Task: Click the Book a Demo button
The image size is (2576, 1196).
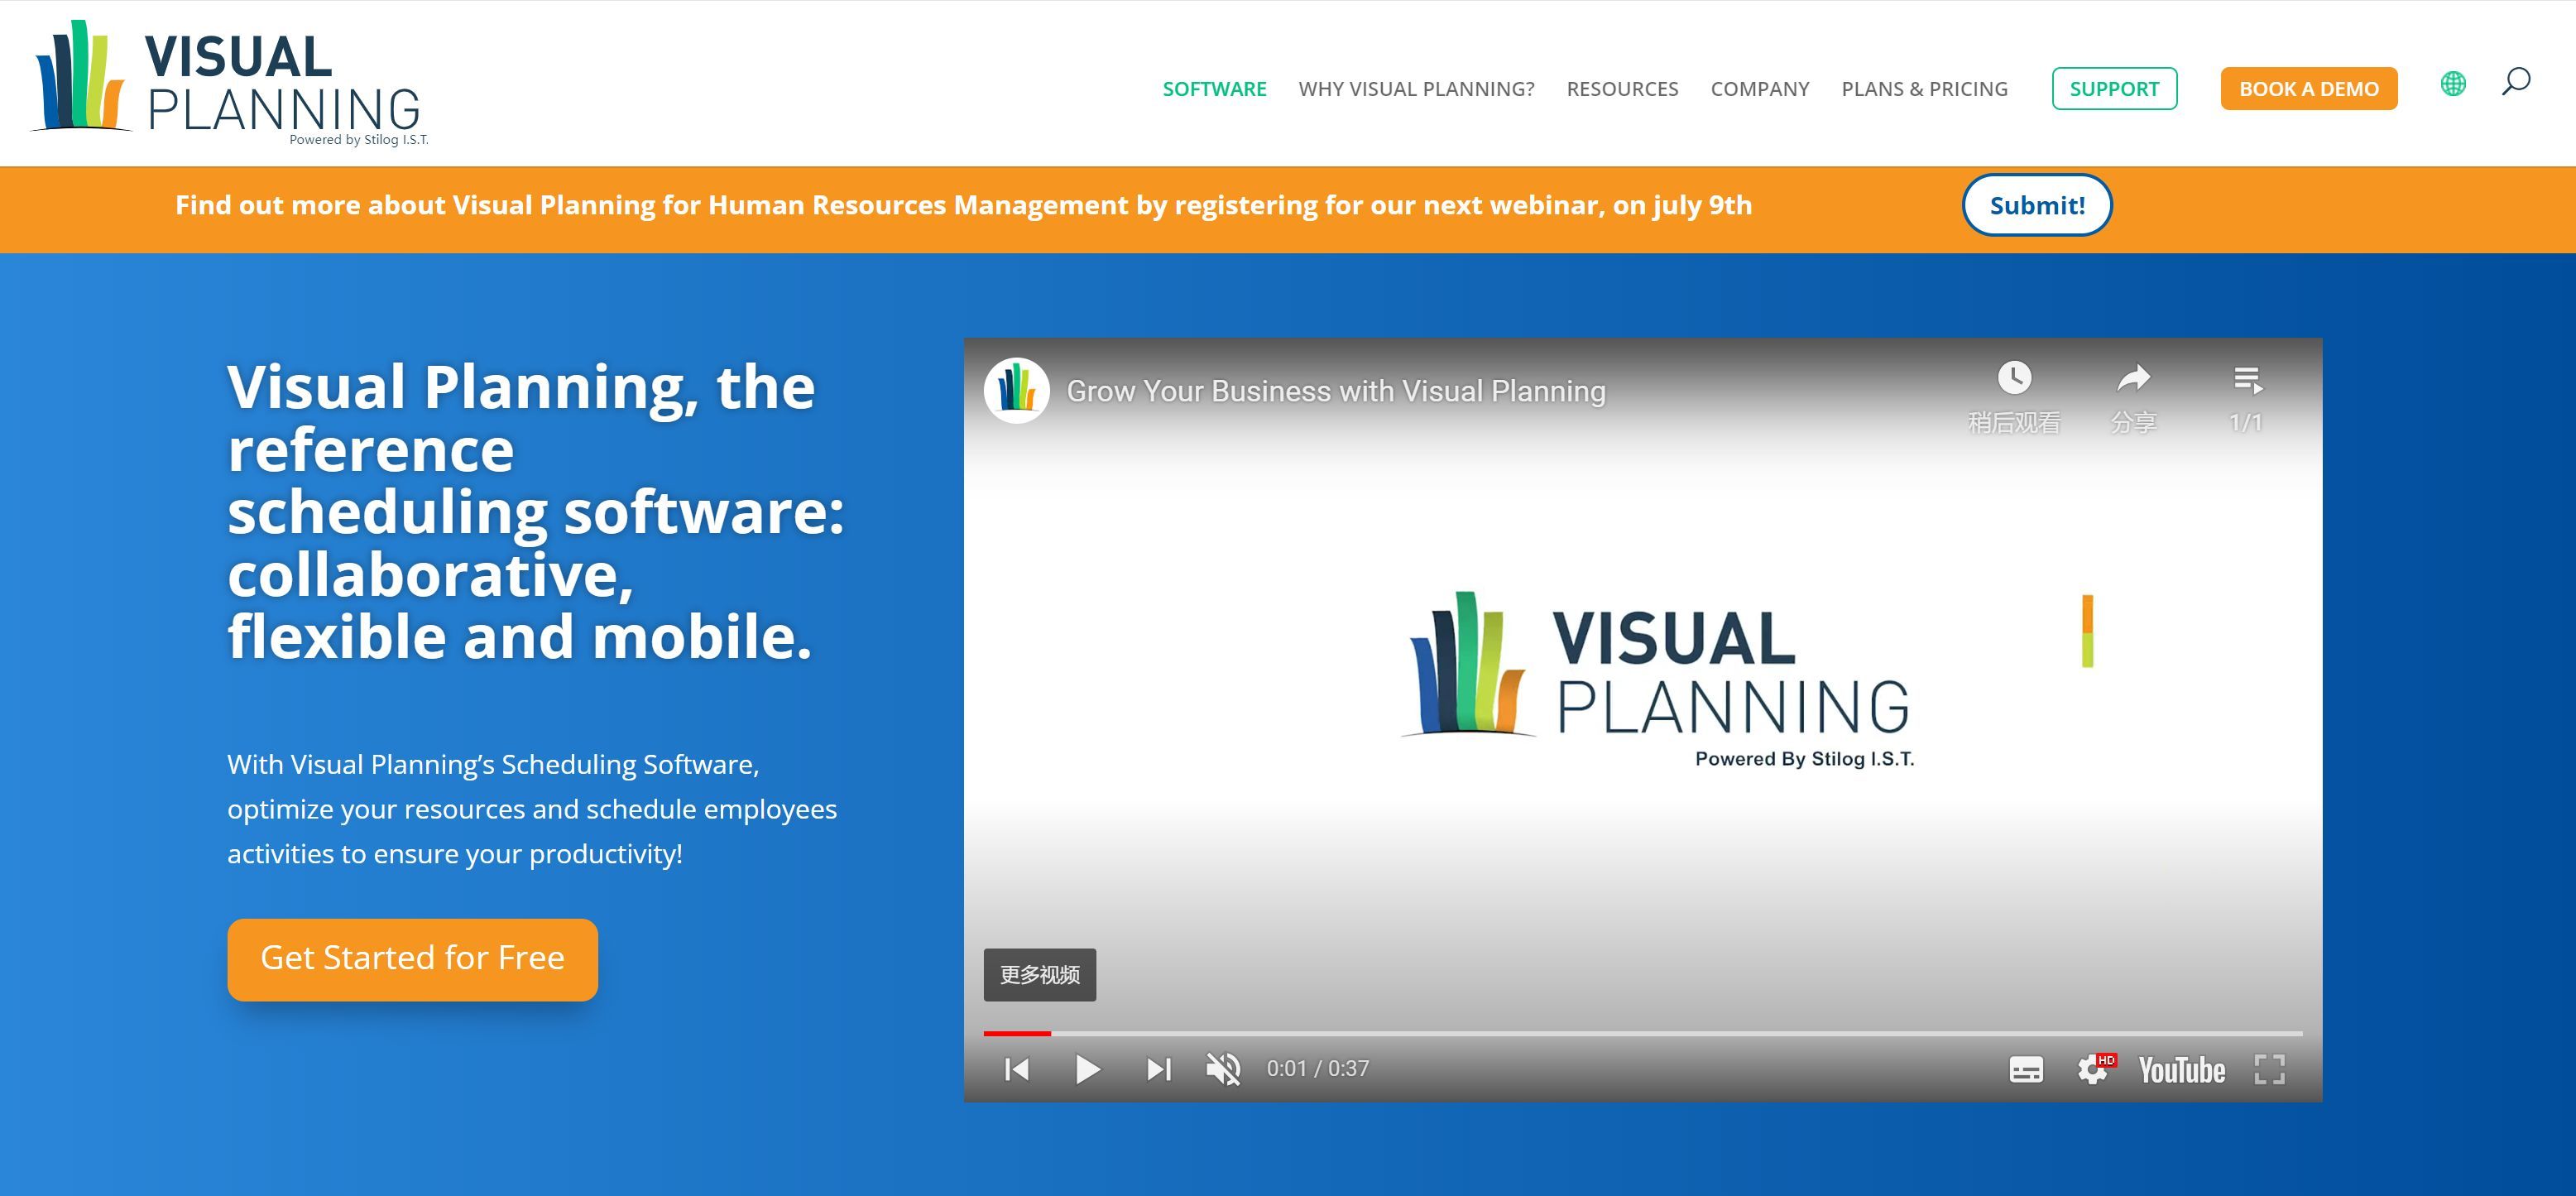Action: [x=2308, y=89]
